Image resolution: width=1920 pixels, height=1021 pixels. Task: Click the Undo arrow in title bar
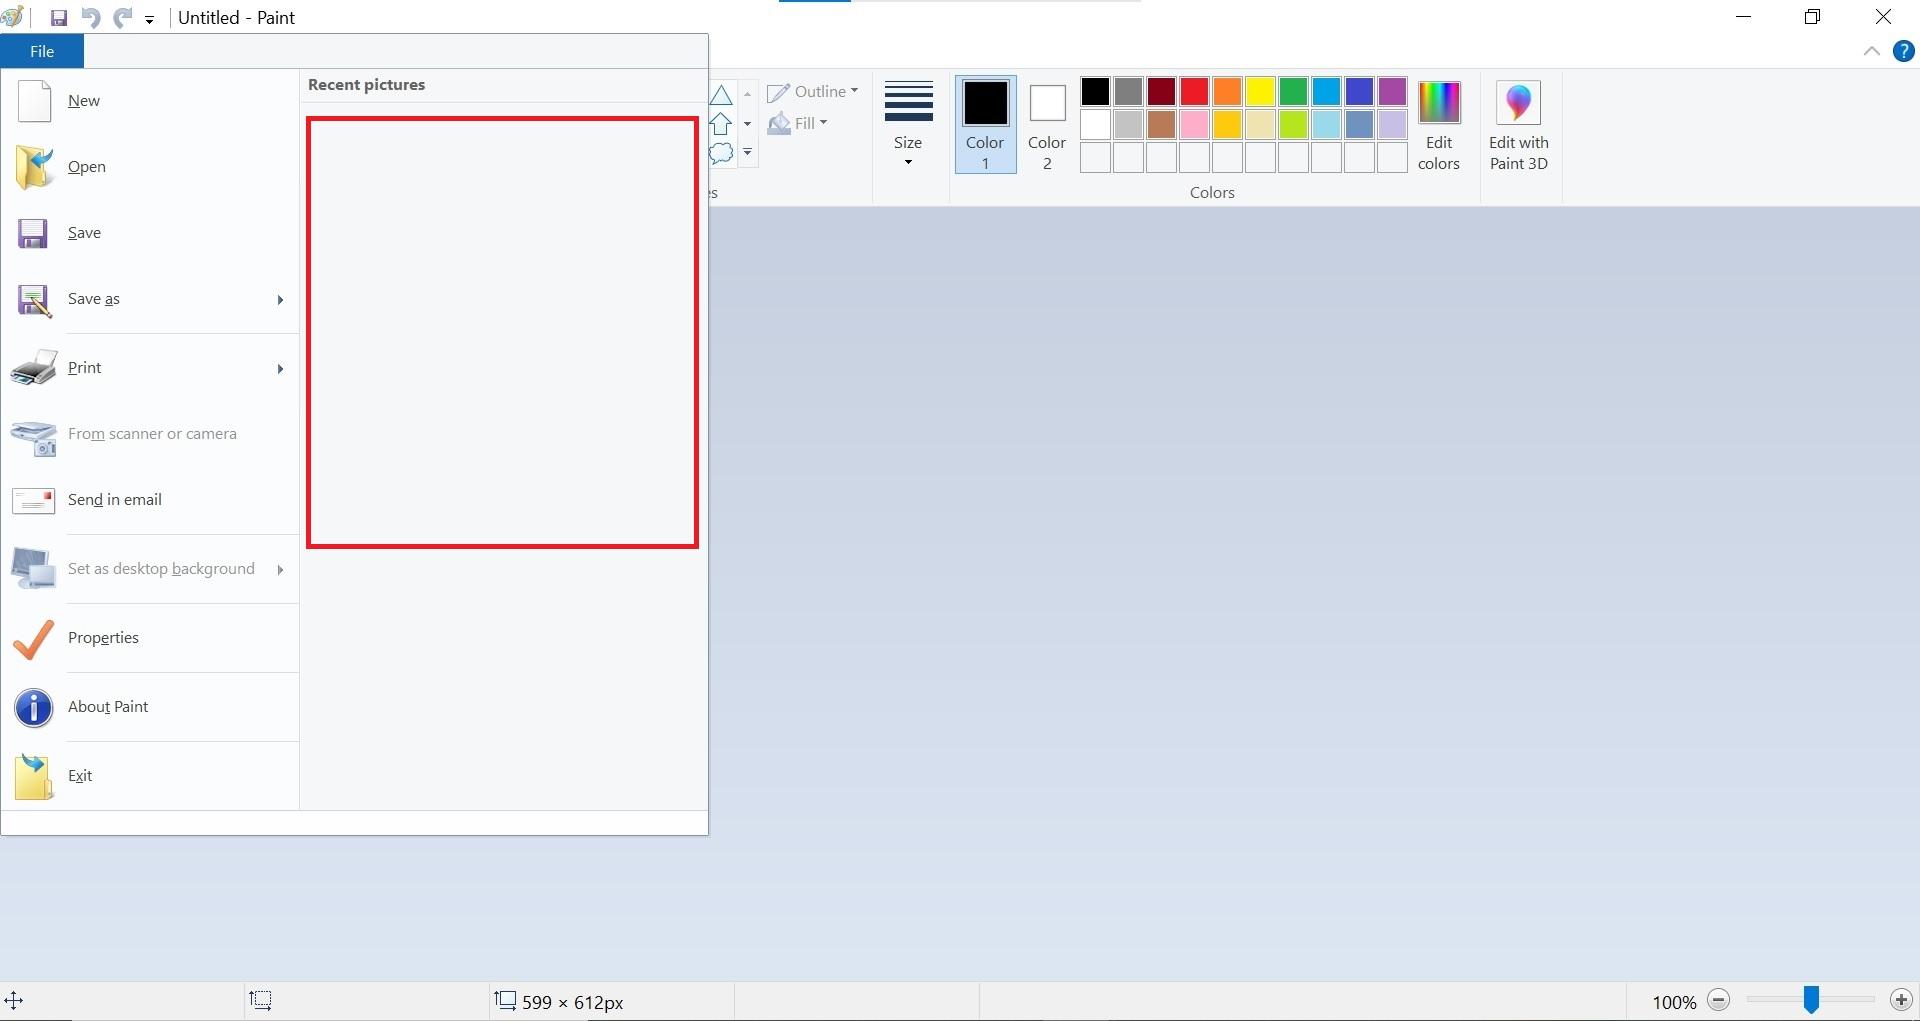click(x=91, y=18)
